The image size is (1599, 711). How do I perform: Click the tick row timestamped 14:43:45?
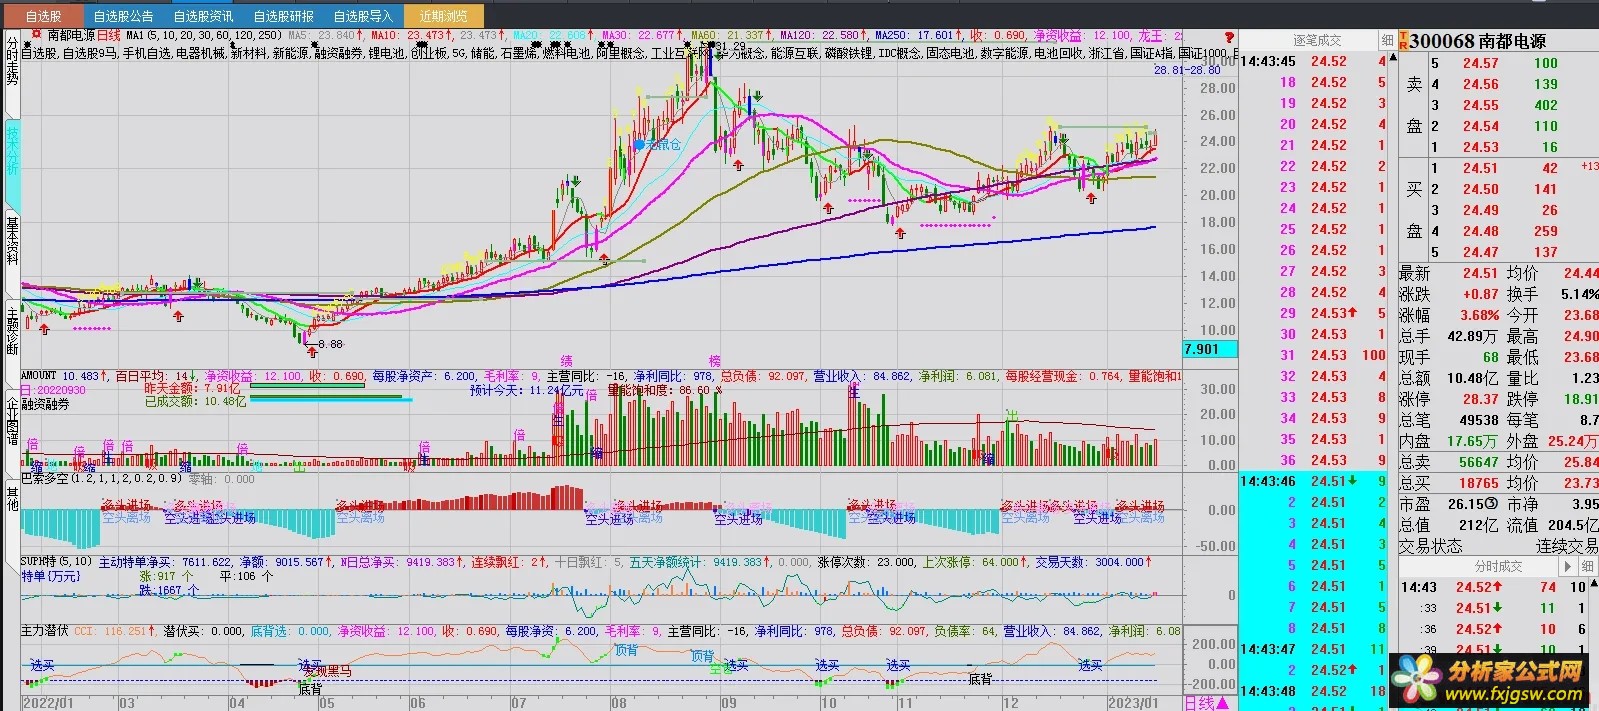pos(1314,61)
